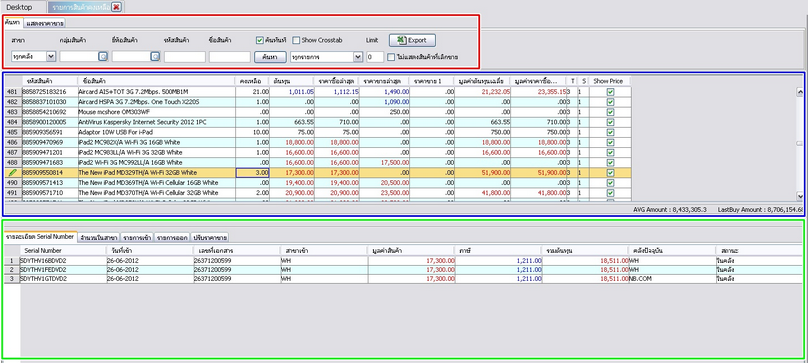Viewport: 808px width, 363px height.
Task: Click the LastBuy Amount total
Action: (760, 210)
